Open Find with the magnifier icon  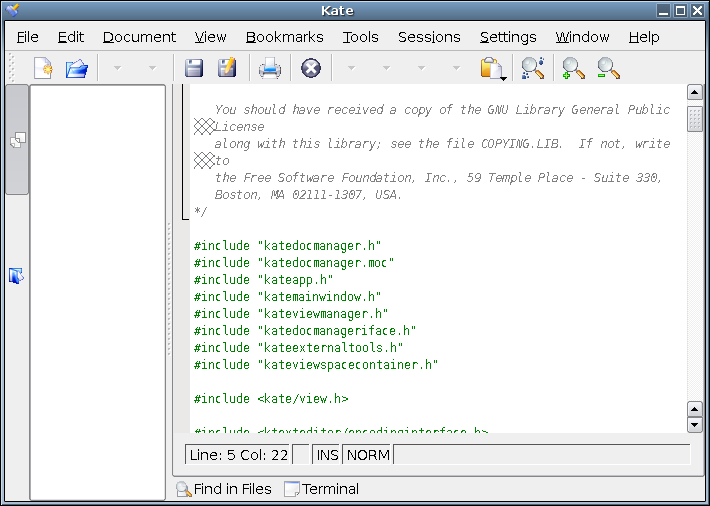point(532,68)
